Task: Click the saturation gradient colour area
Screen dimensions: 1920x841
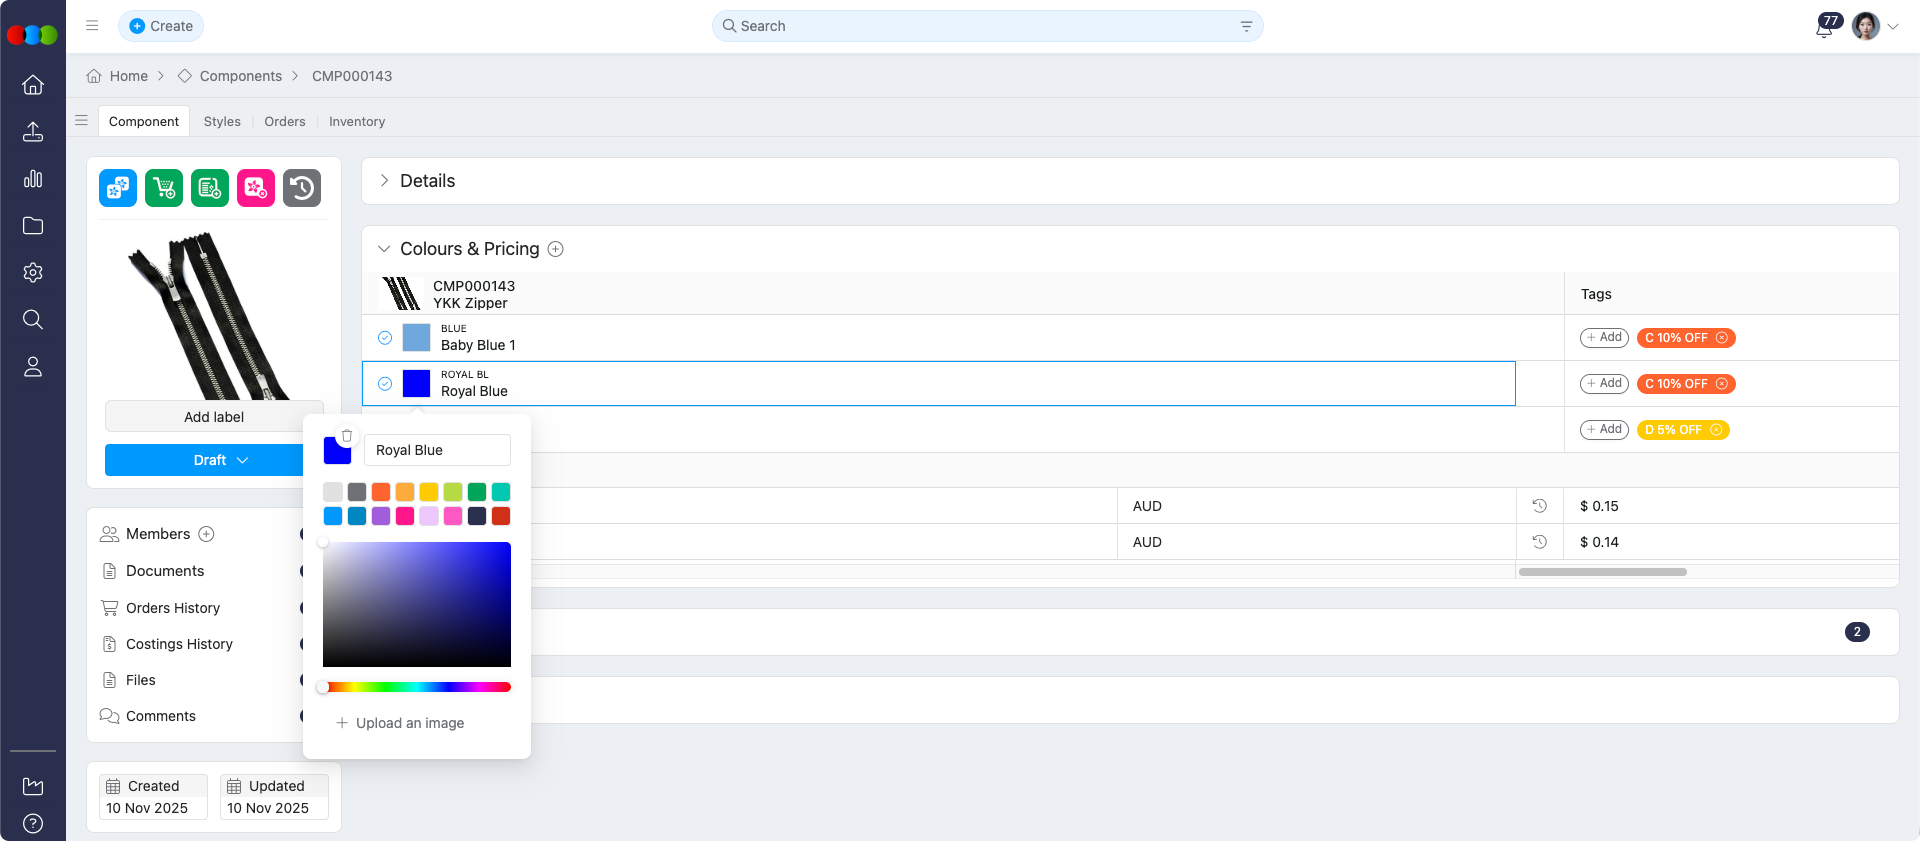Action: (417, 604)
